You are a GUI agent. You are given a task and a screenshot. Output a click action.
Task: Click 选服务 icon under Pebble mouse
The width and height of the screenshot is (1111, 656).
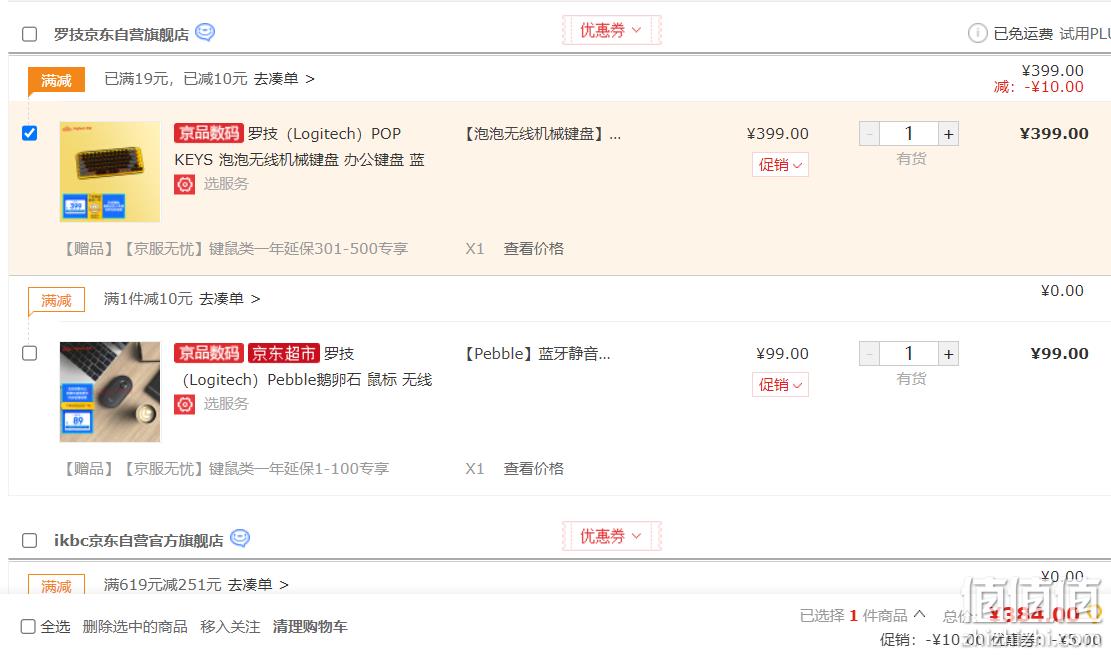pos(184,404)
